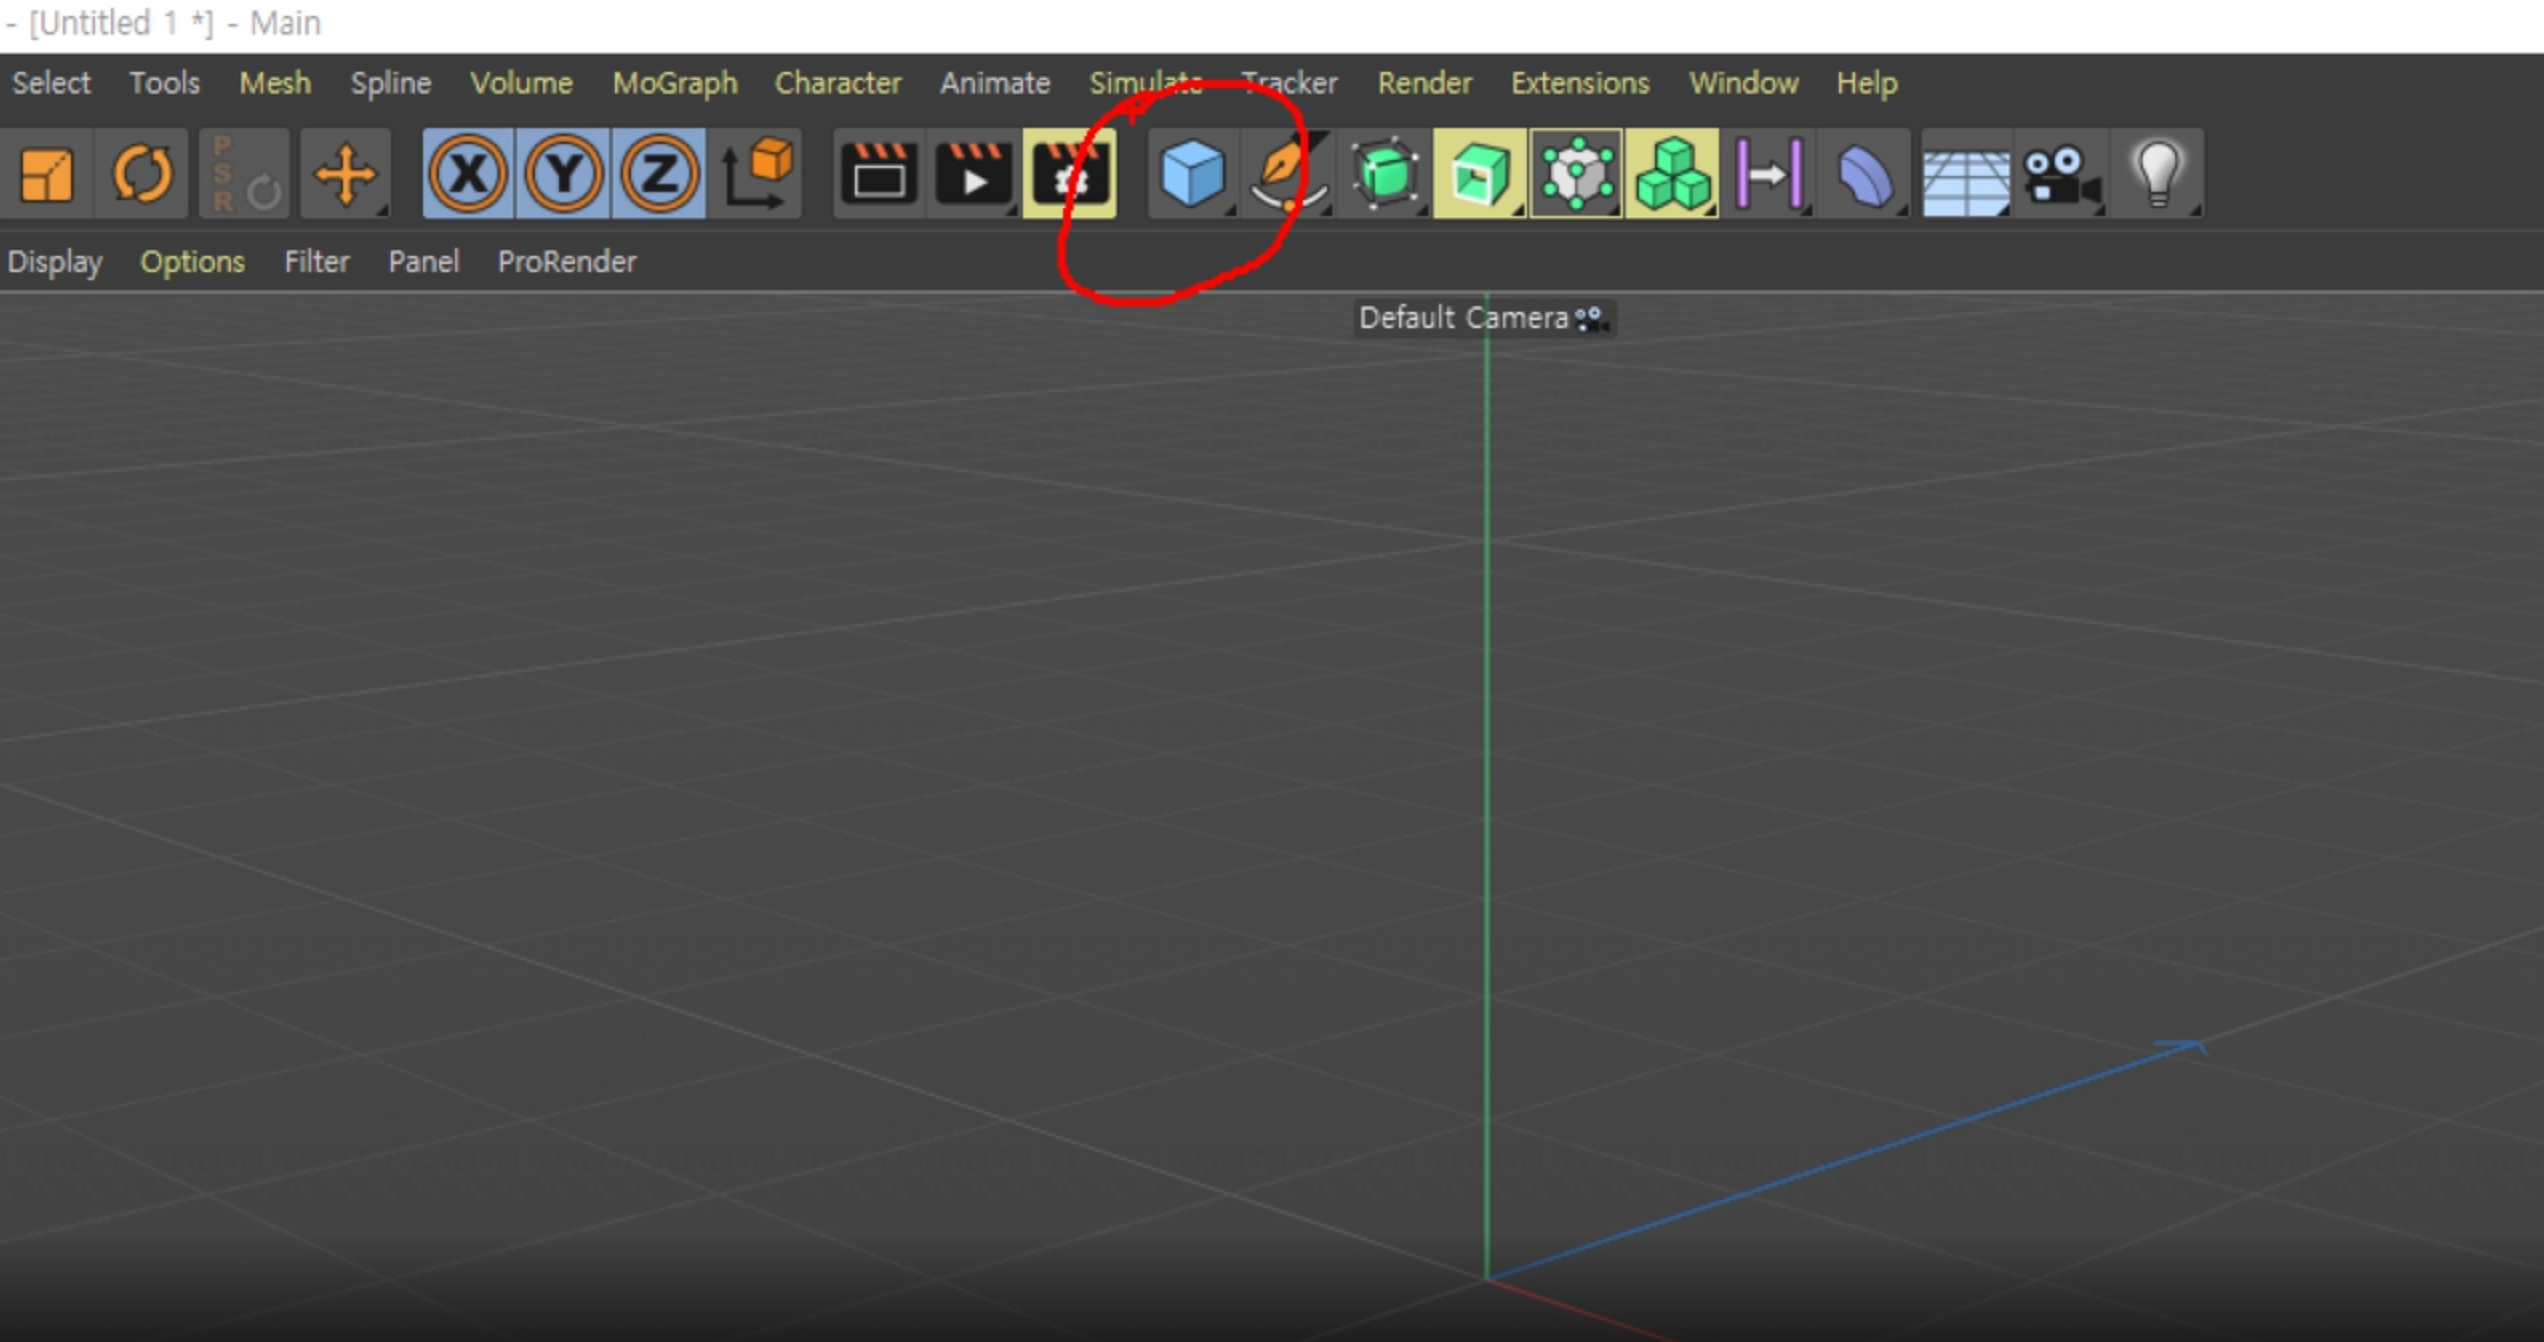Open the ProRender viewport menu
The height and width of the screenshot is (1342, 2544).
coord(567,262)
